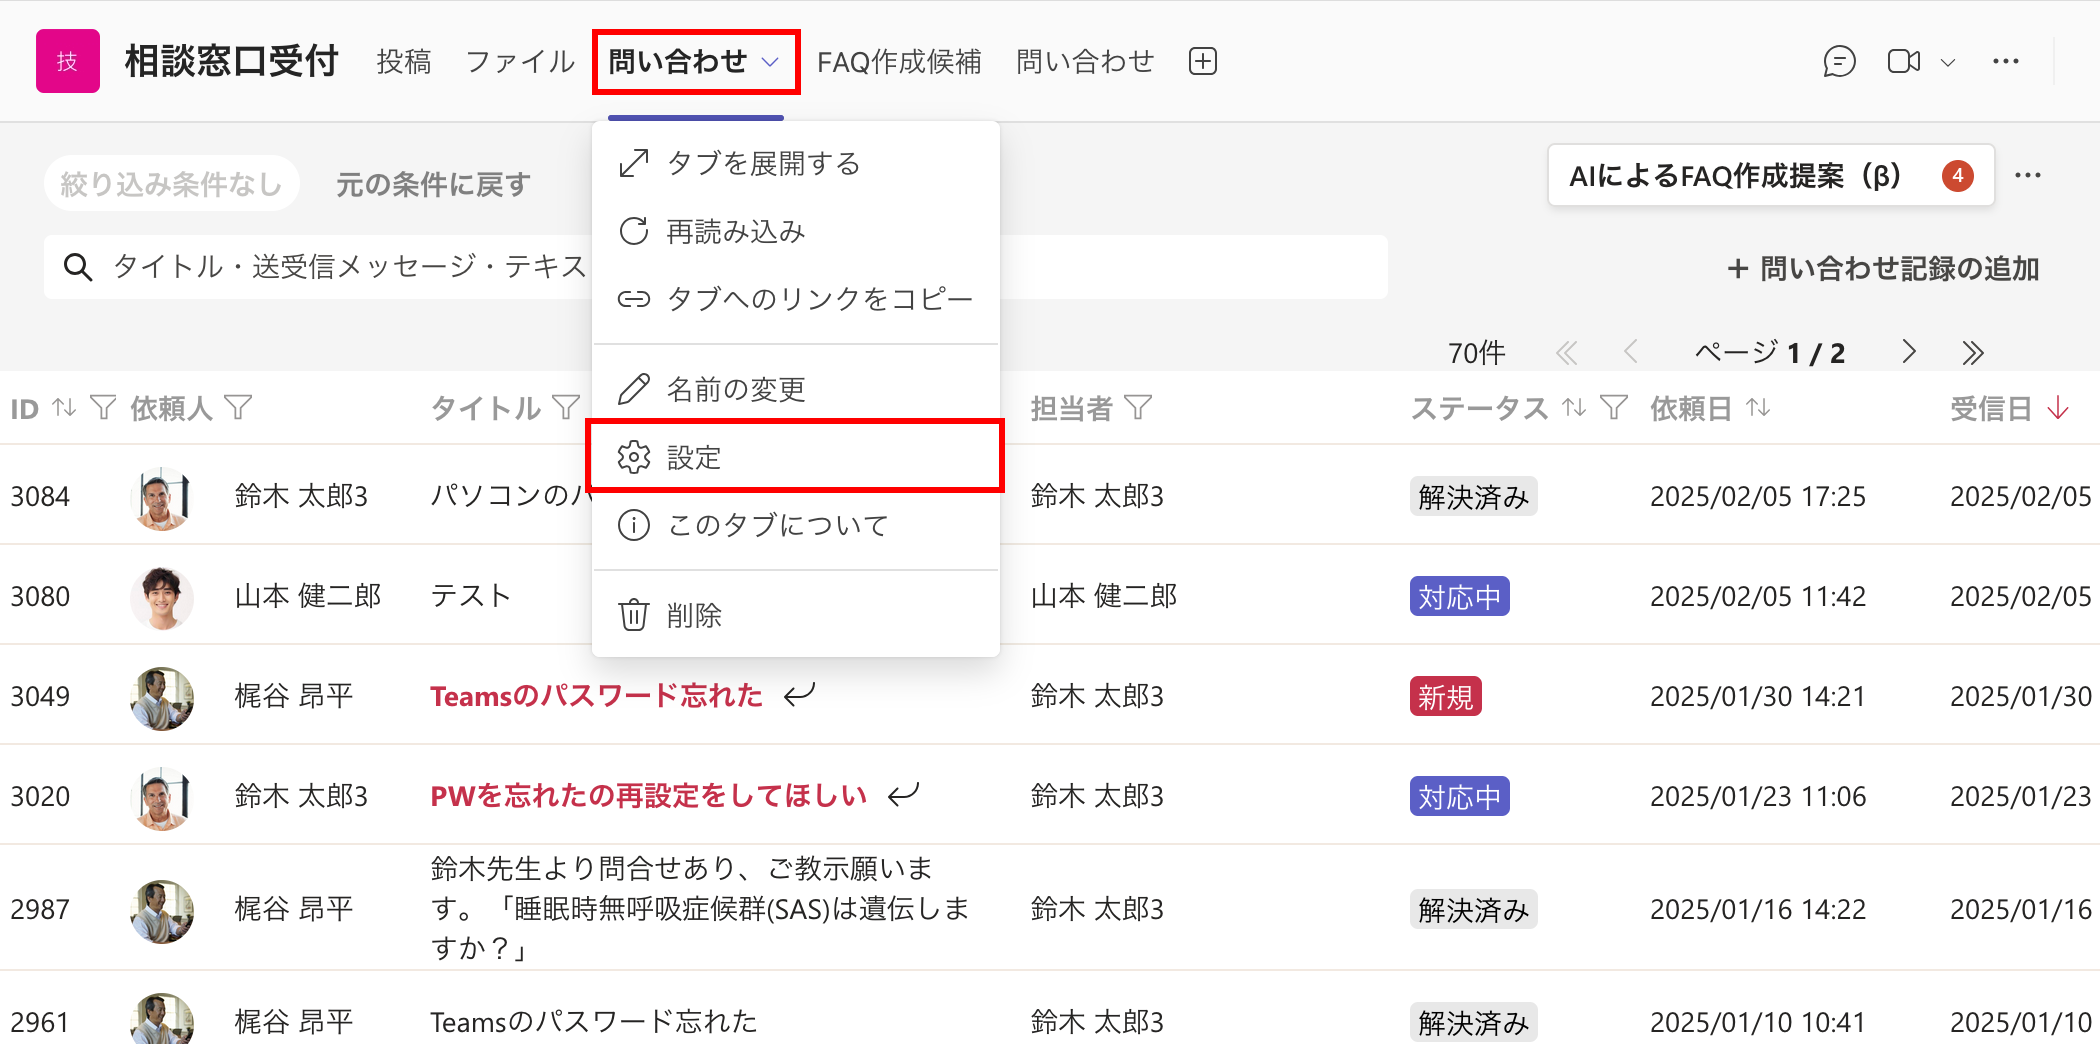Viewport: 2100px width, 1044px height.
Task: Click the red 4 notification badge
Action: (x=1957, y=176)
